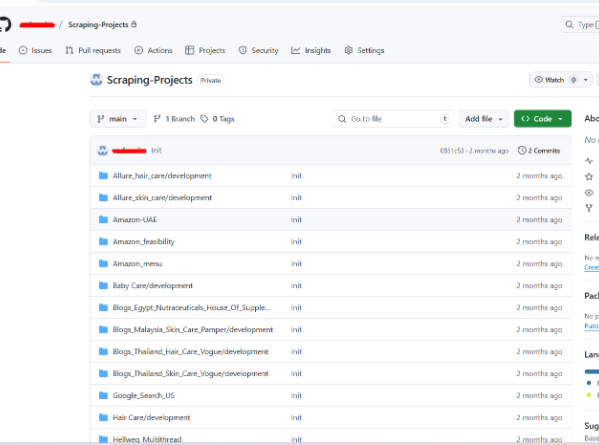Click folder icon of Amazon_feasibility row
This screenshot has height=445, width=599.
(103, 241)
